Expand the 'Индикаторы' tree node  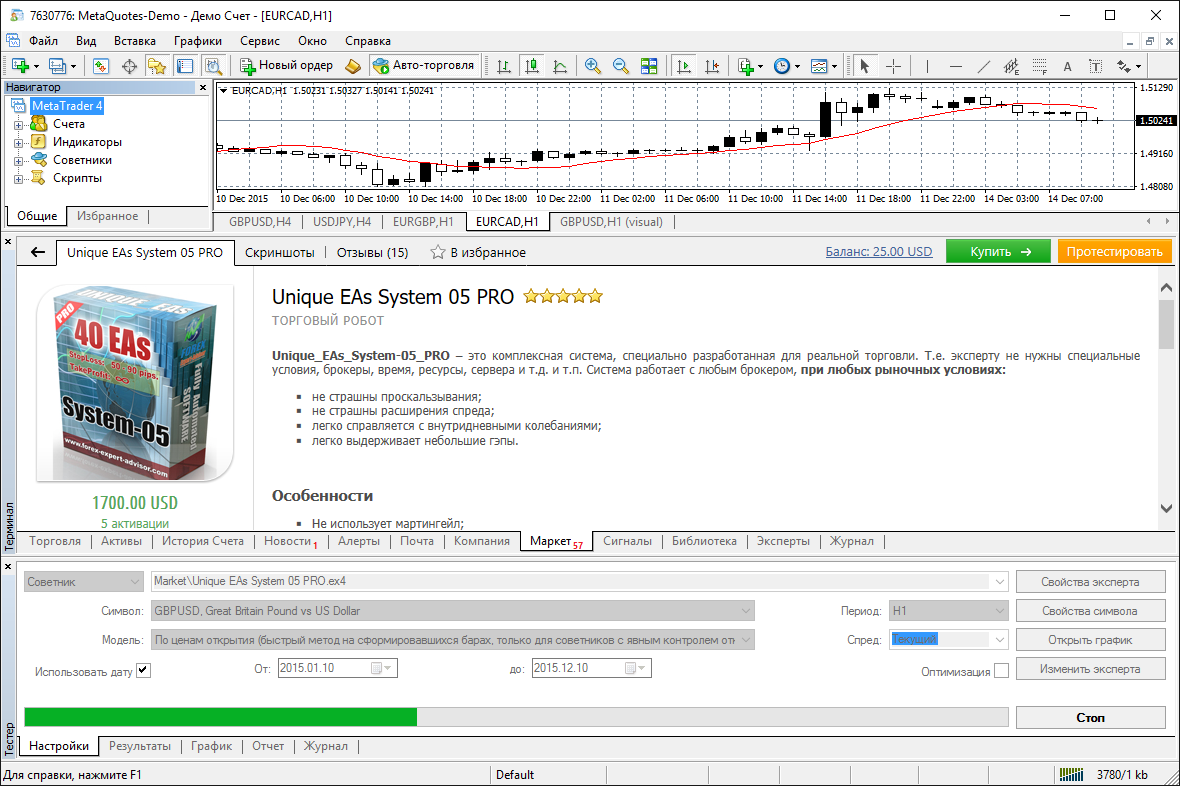coord(19,142)
